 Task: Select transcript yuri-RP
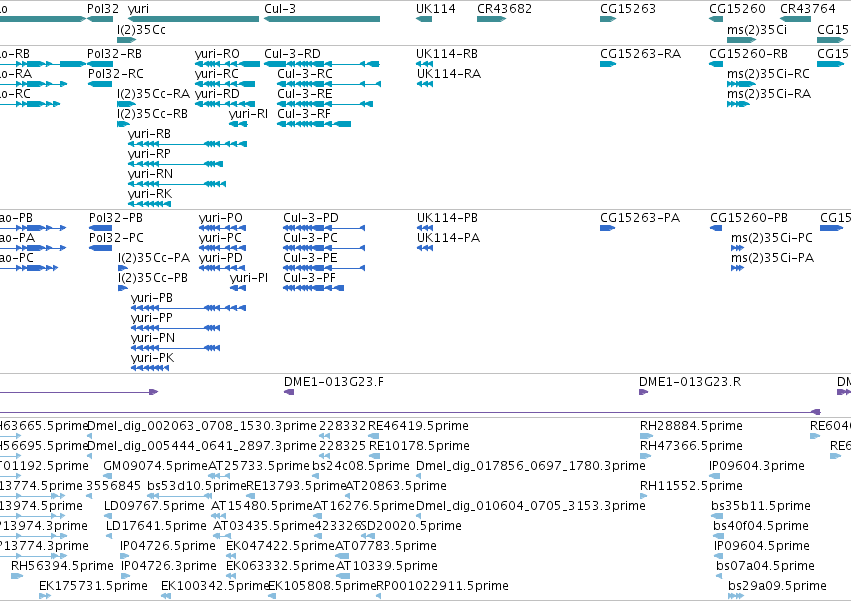point(175,164)
